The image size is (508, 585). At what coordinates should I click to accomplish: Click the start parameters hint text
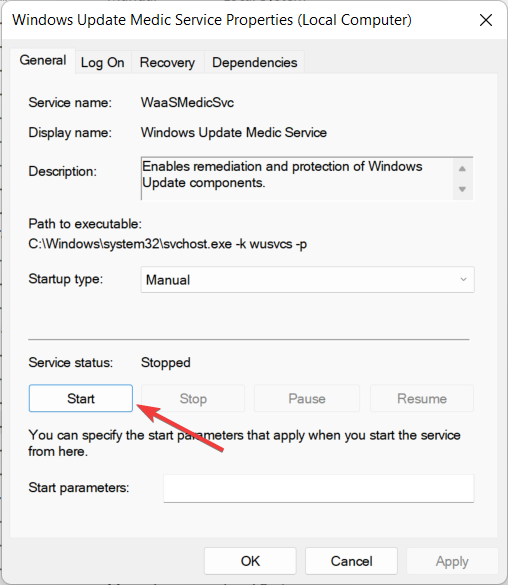pyautogui.click(x=244, y=443)
